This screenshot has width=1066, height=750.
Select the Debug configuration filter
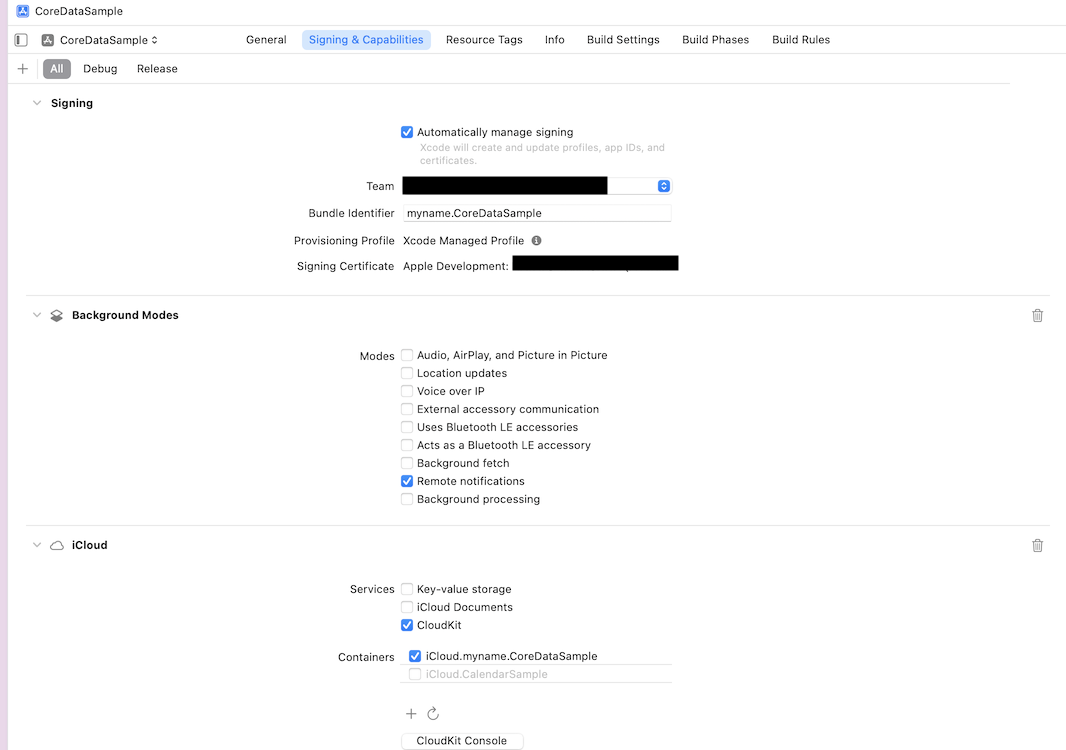tap(100, 69)
